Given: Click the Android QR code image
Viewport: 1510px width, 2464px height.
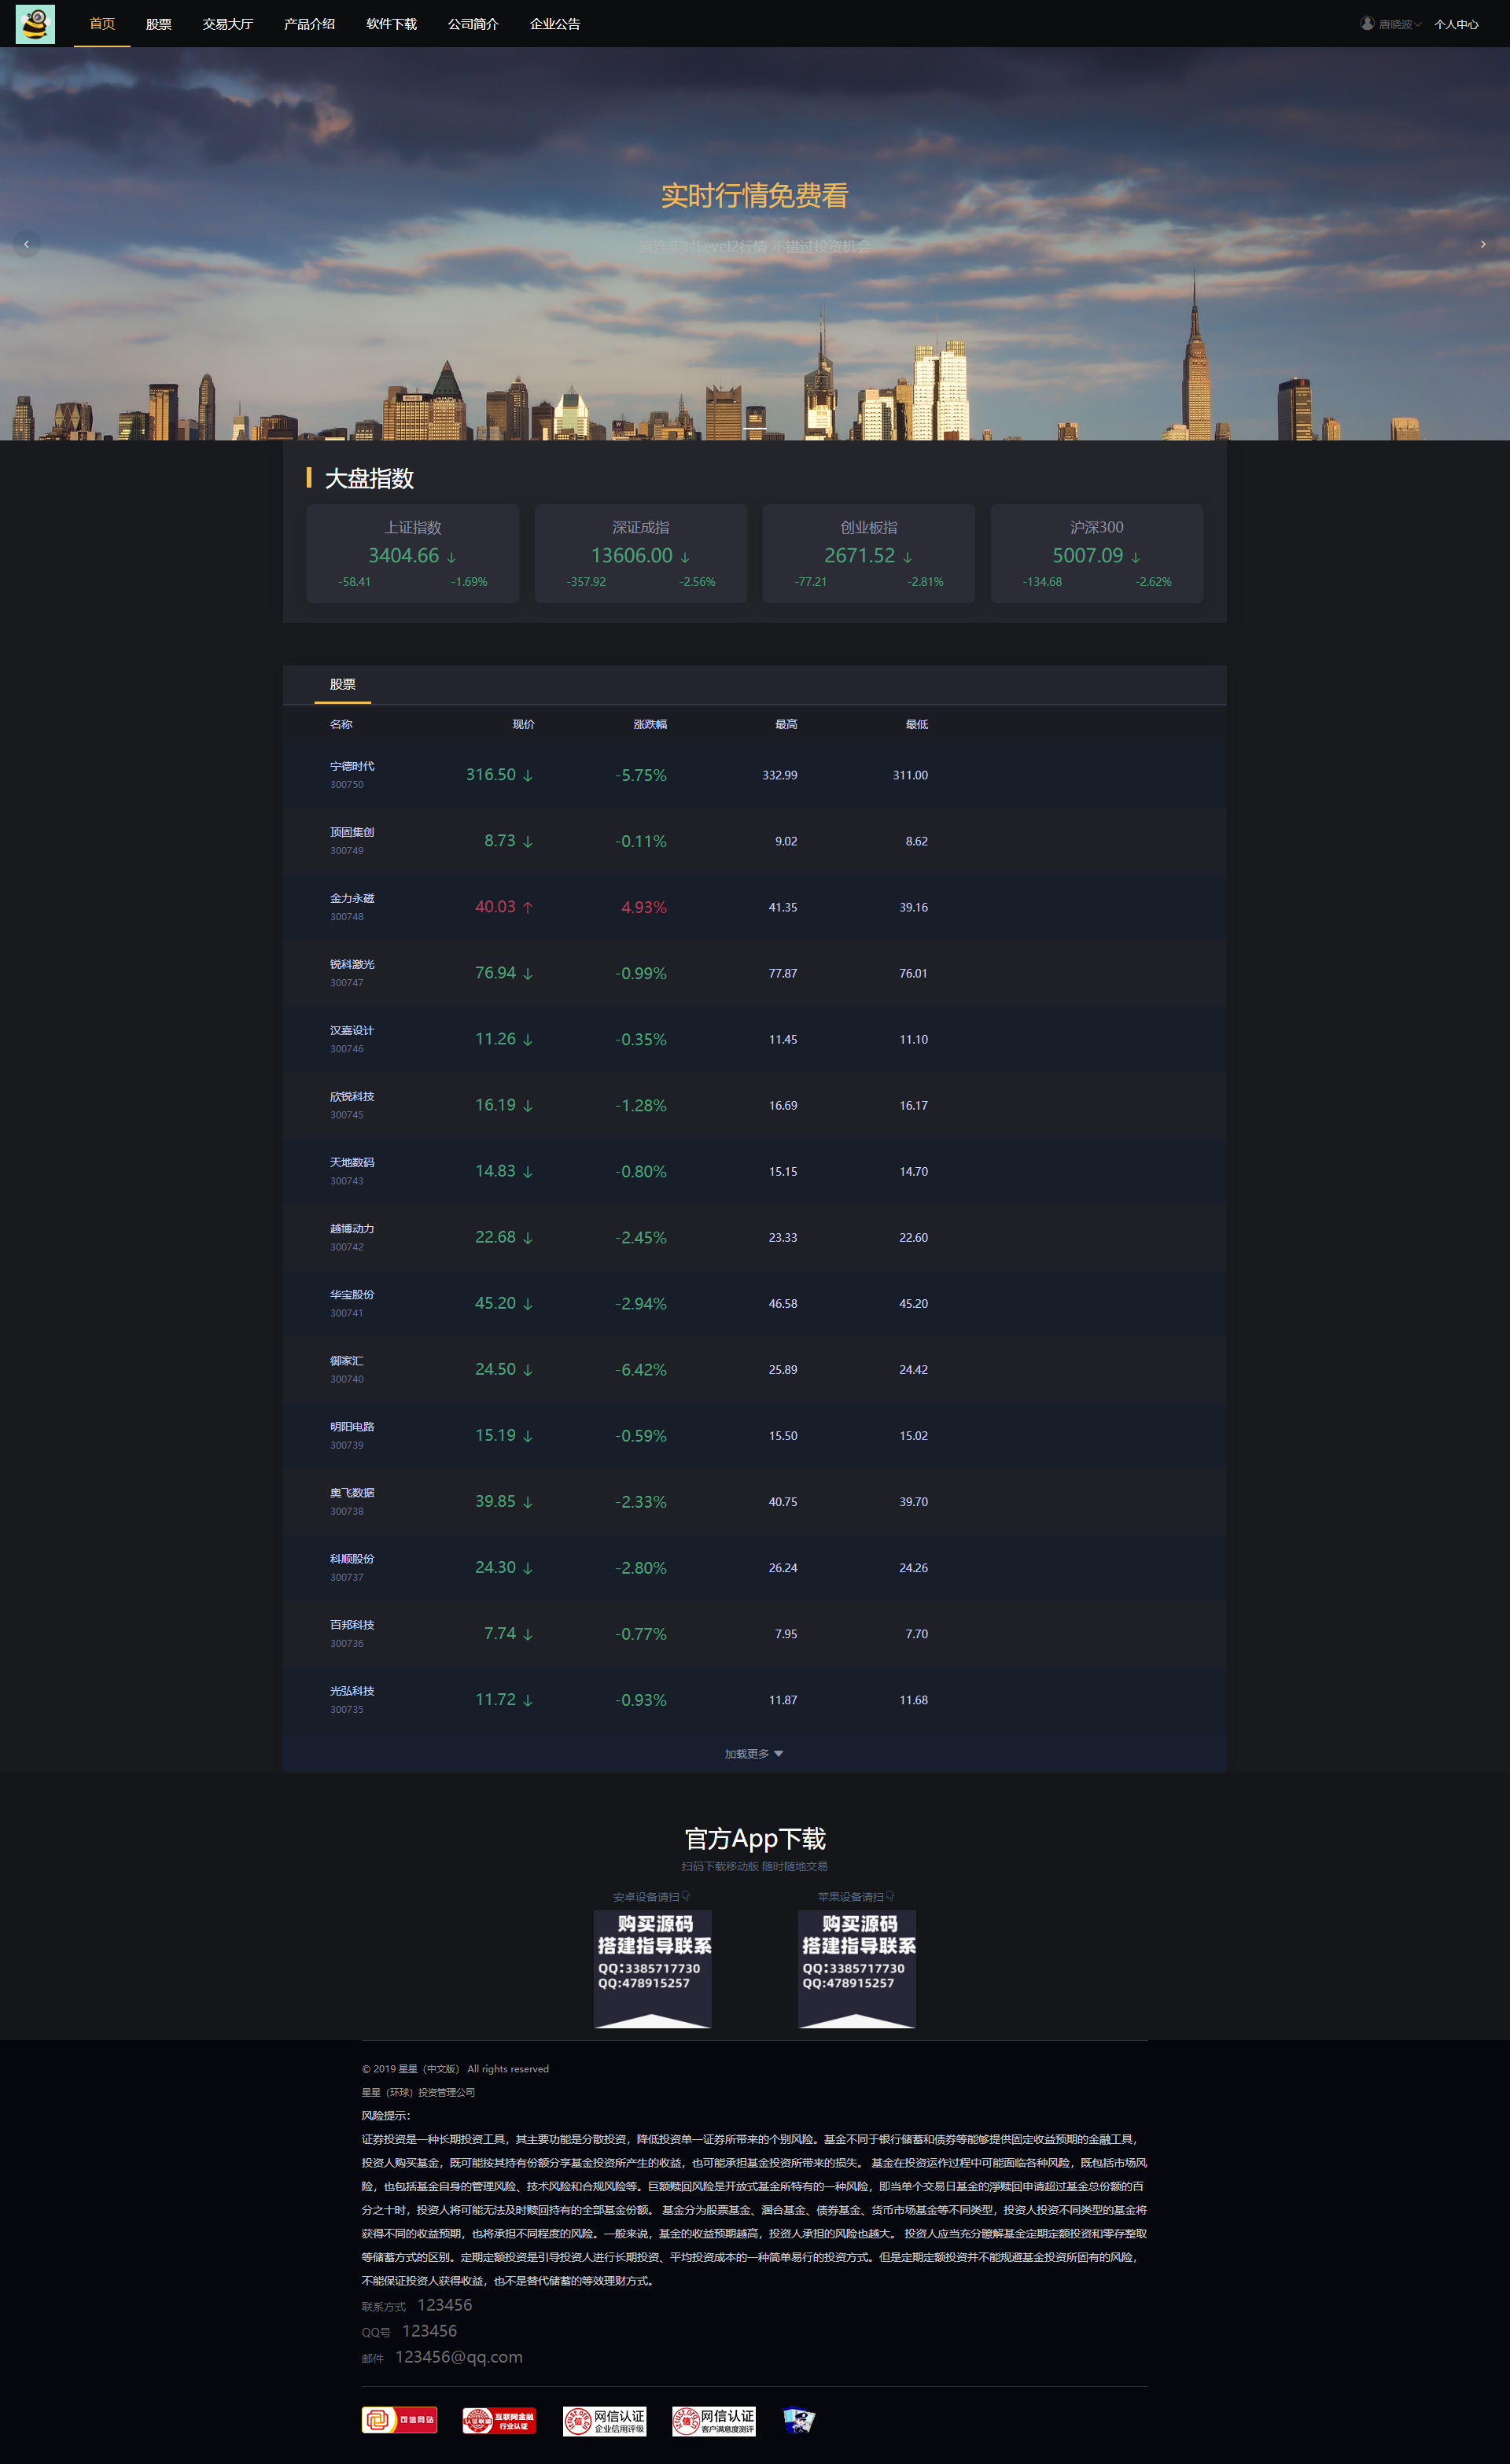Looking at the screenshot, I should 652,1968.
